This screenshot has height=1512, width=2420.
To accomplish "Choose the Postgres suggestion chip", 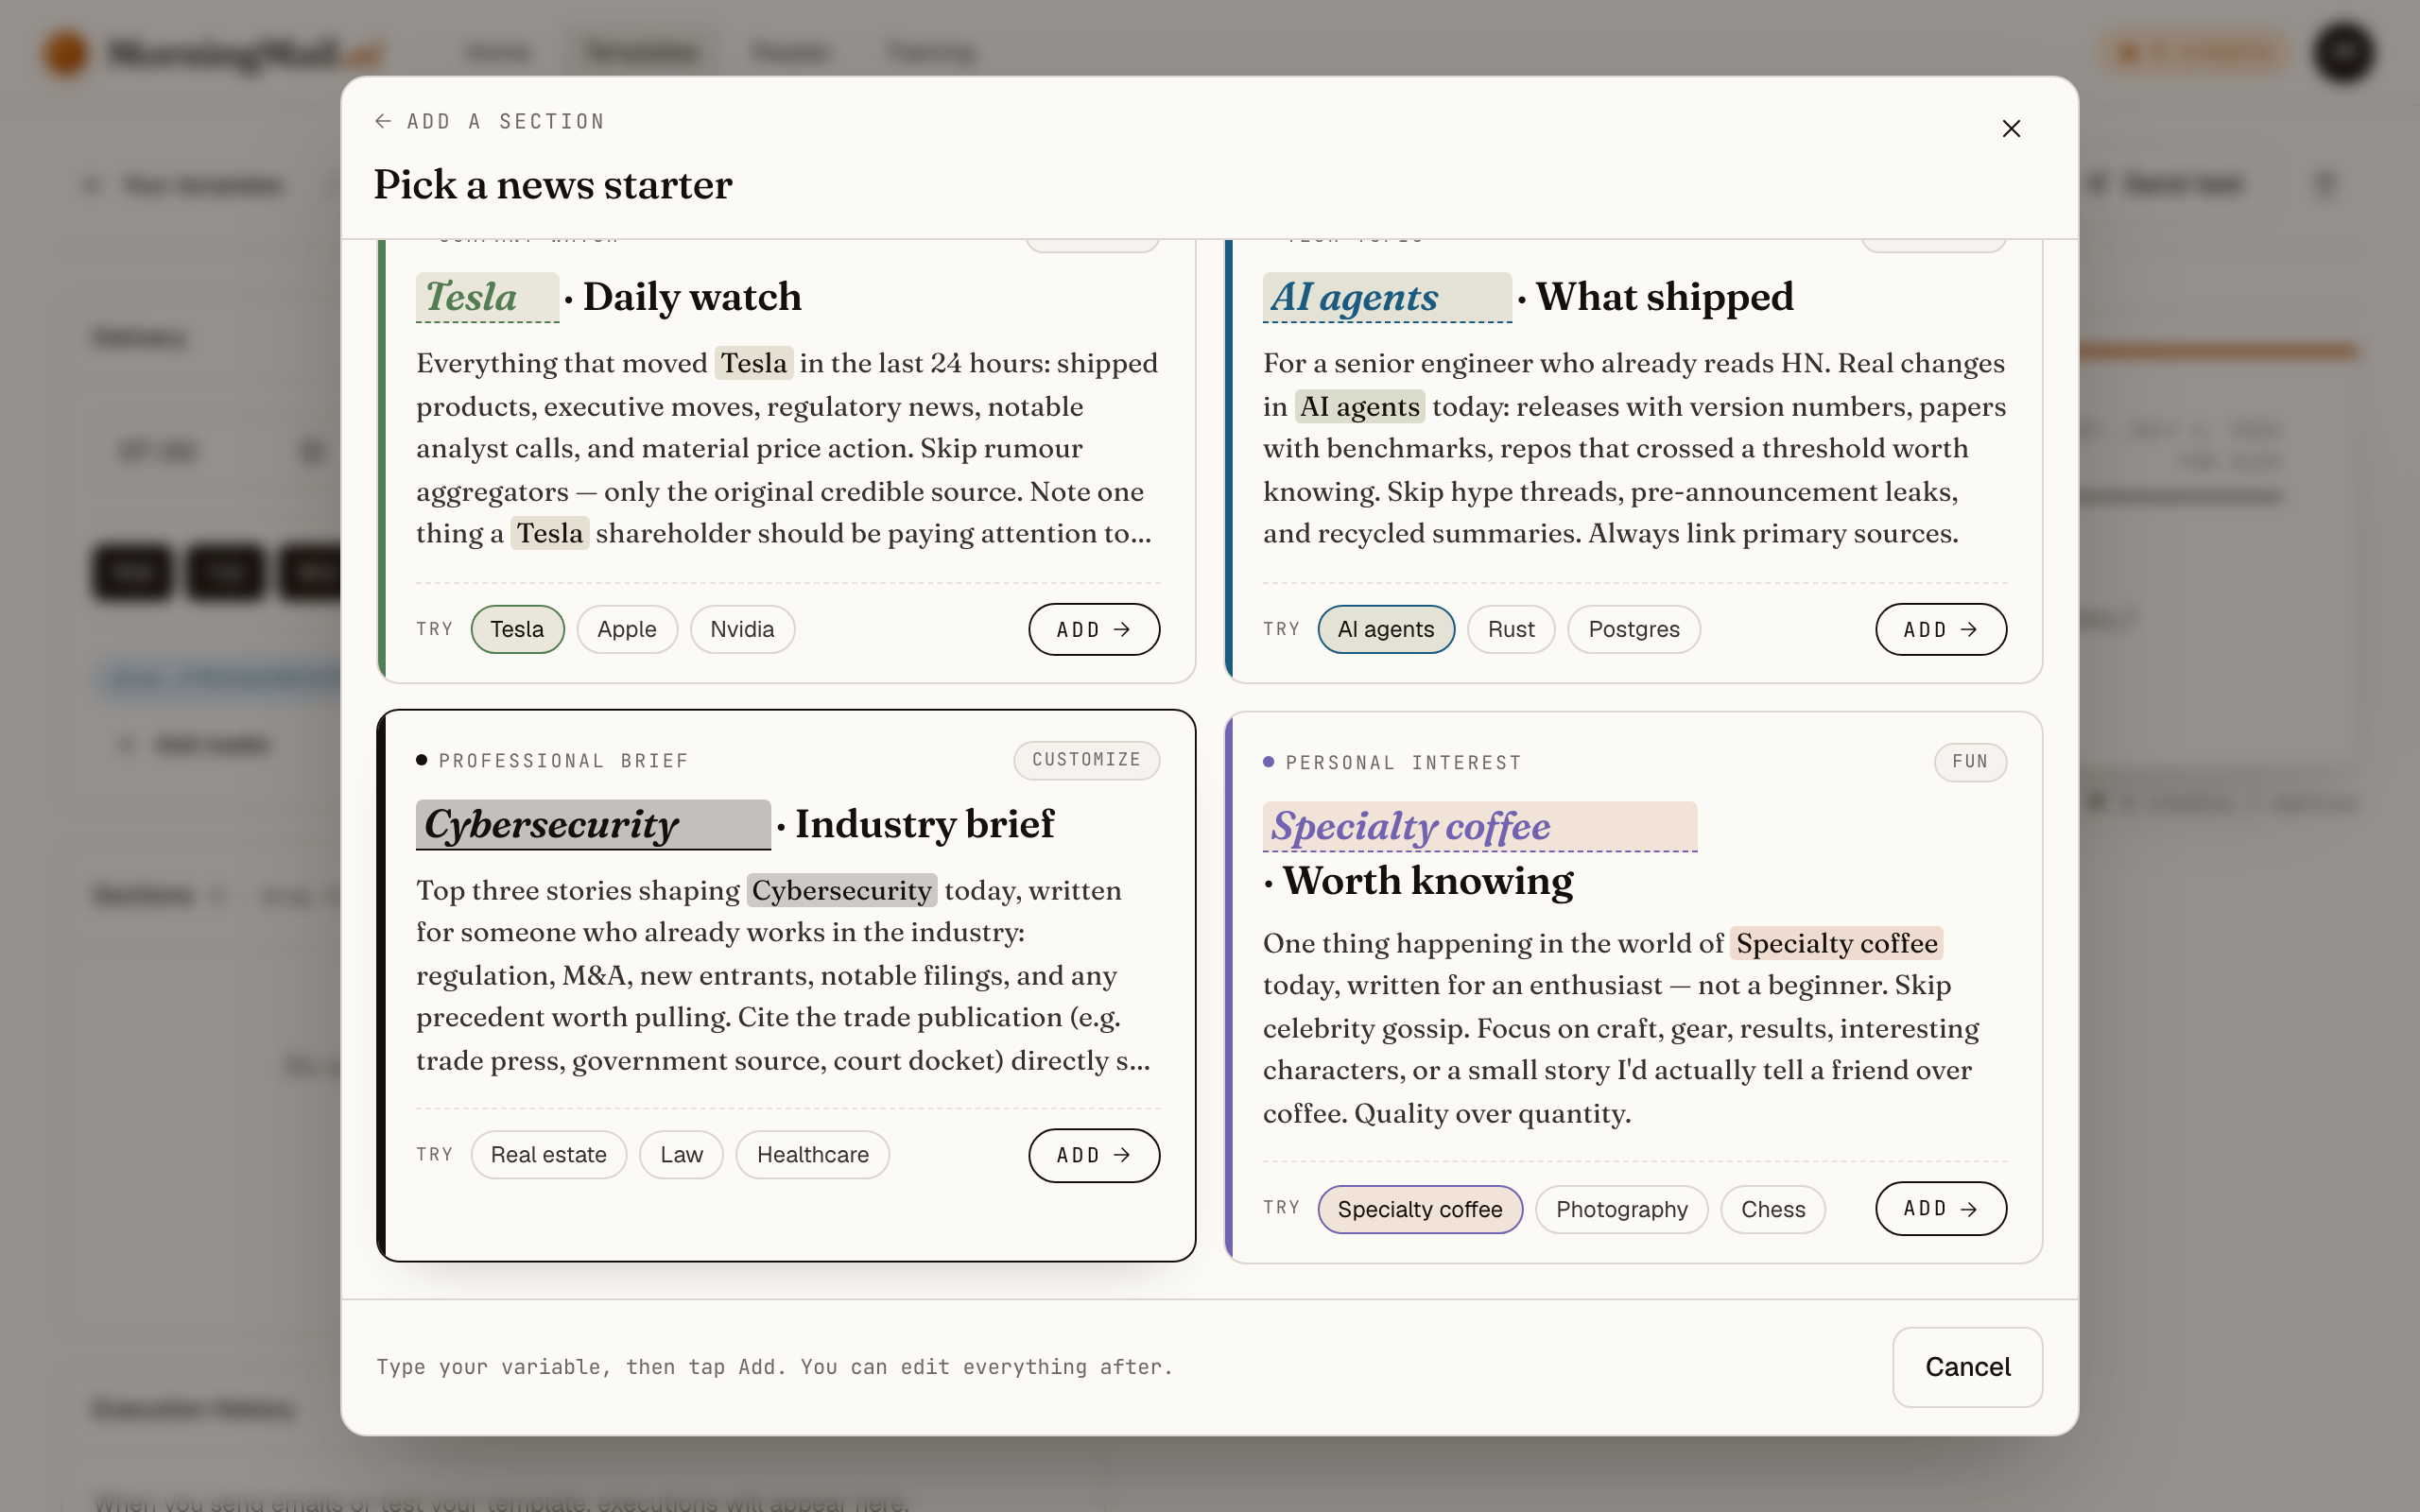I will point(1634,629).
